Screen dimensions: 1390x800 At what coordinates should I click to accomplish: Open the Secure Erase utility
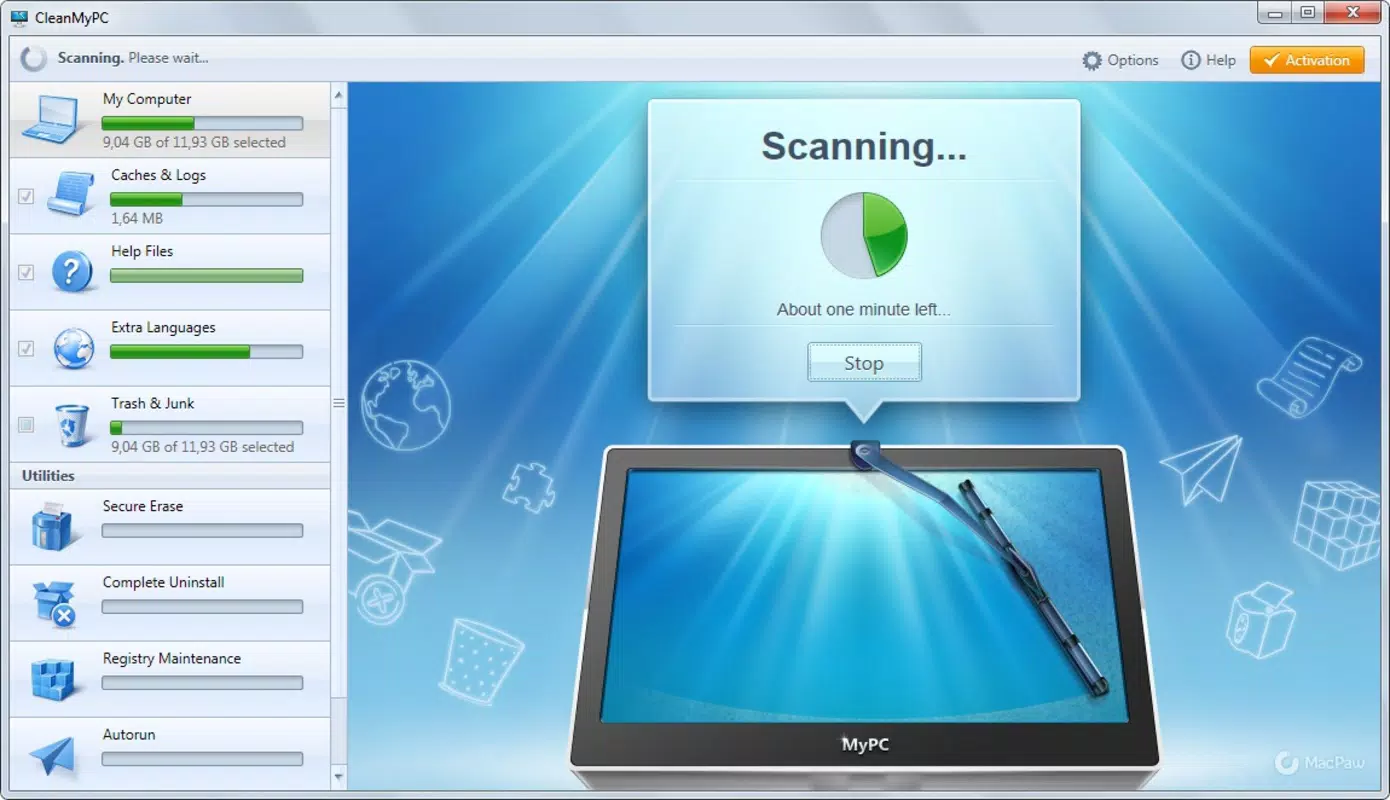170,527
